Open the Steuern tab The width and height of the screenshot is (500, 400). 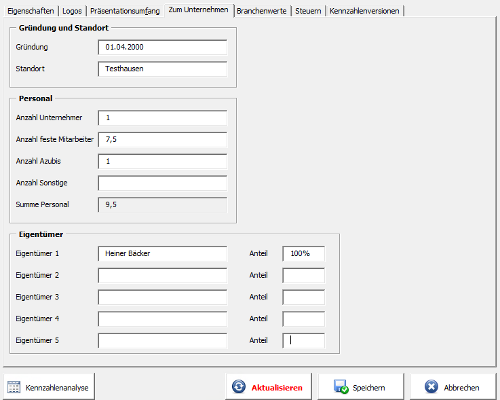pos(308,11)
